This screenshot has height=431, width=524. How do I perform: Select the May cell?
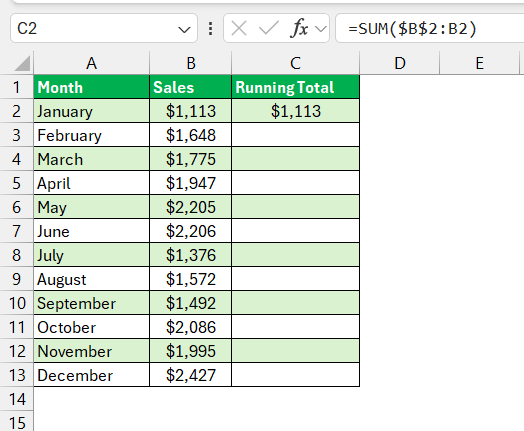91,207
